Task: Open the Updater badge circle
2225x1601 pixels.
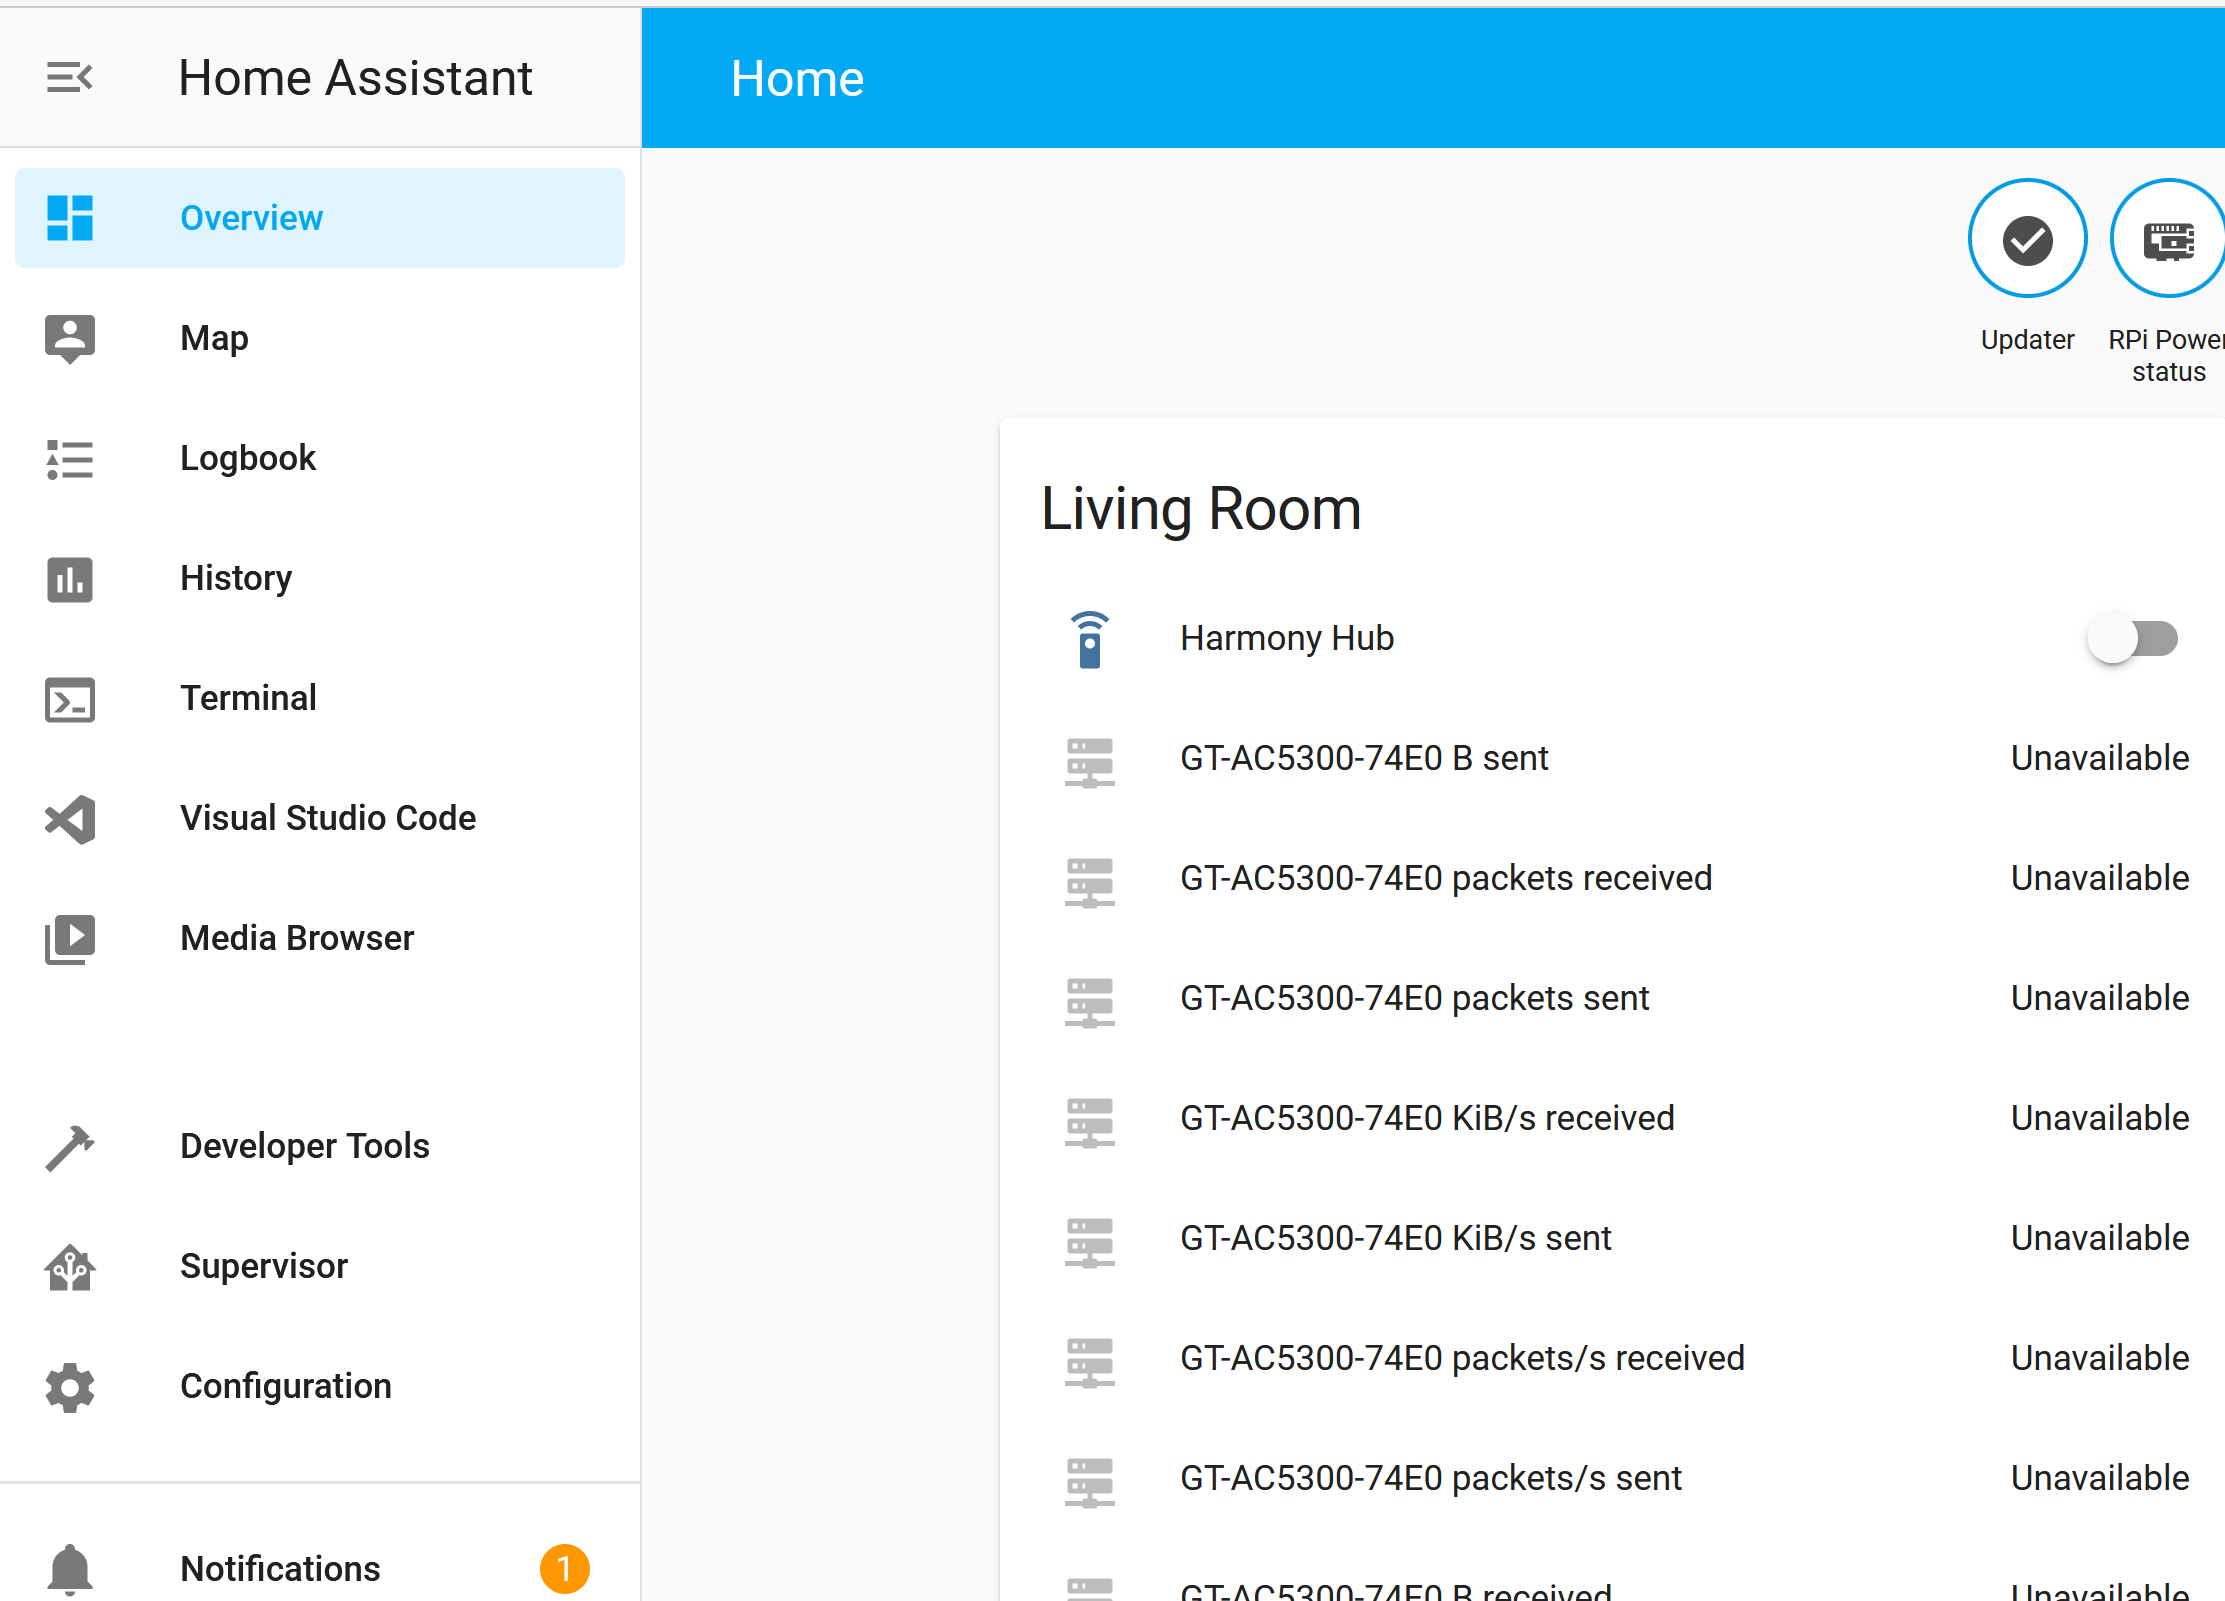Action: coord(2027,238)
